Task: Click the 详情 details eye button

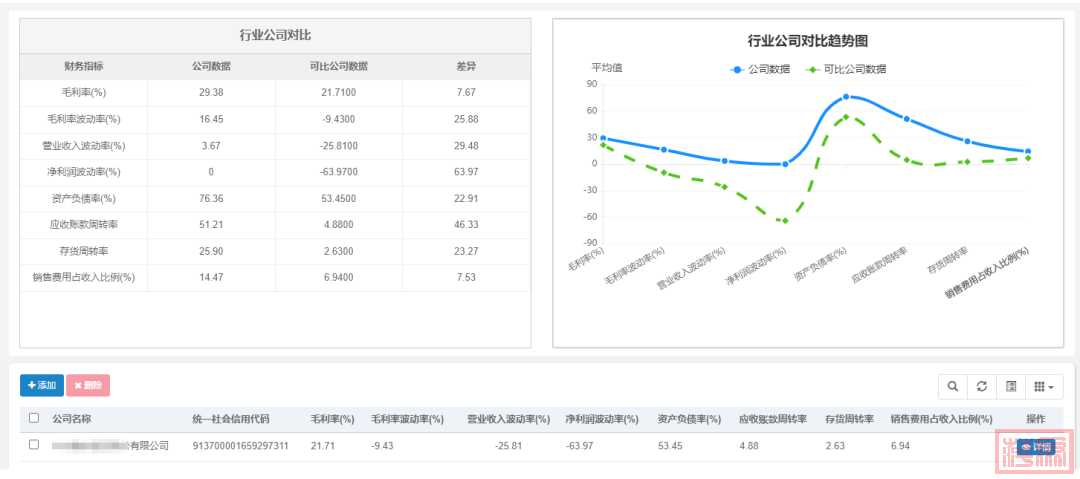Action: (1036, 447)
